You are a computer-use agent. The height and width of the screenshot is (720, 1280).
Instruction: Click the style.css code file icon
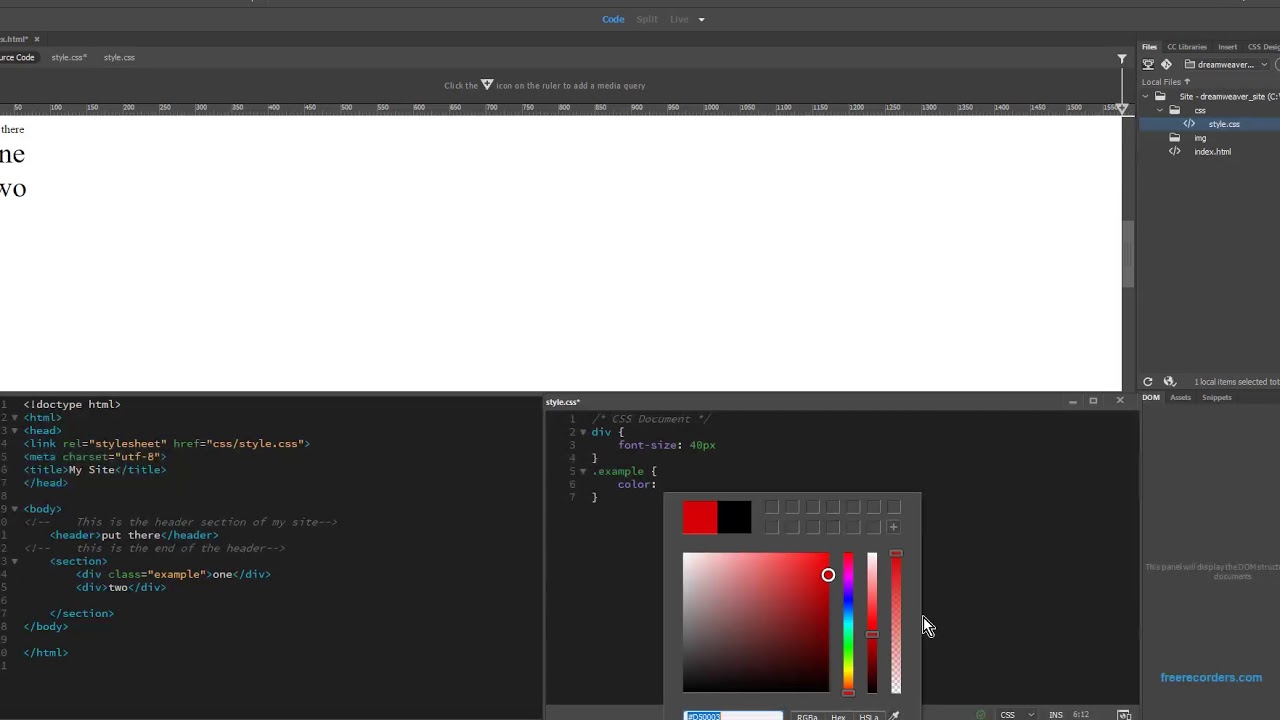click(1189, 124)
